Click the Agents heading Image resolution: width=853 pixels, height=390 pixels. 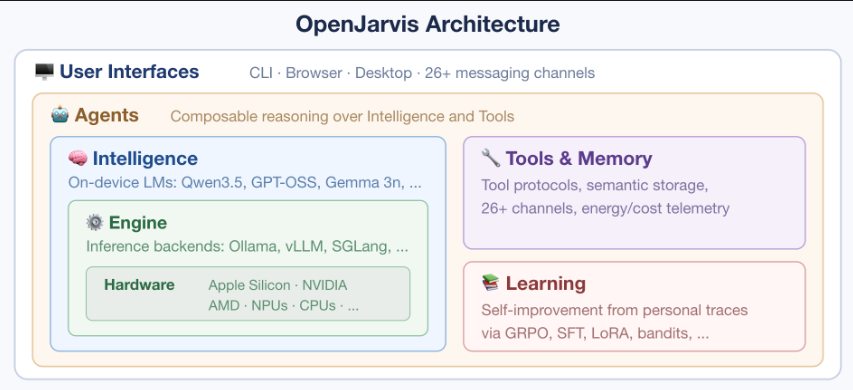107,115
